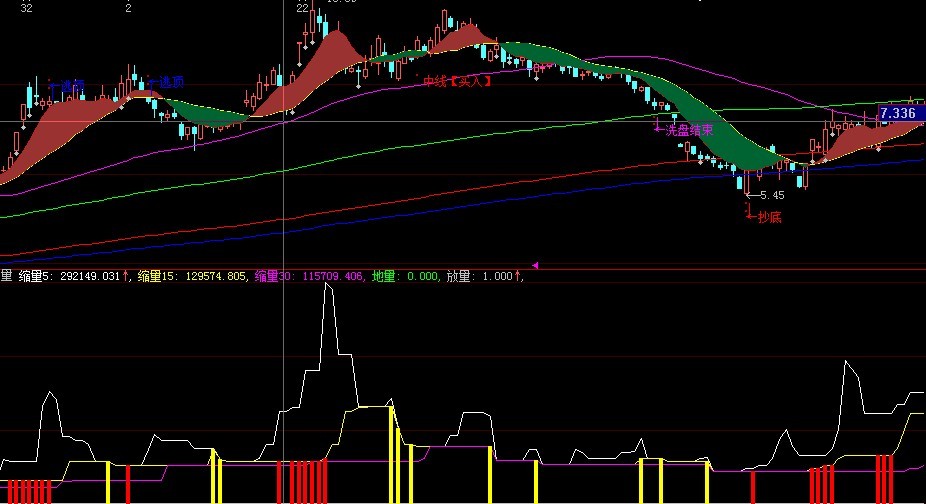This screenshot has height=504, width=926.
Task: Select the 缩量5: 292149.031 indicator value
Action: click(x=73, y=276)
